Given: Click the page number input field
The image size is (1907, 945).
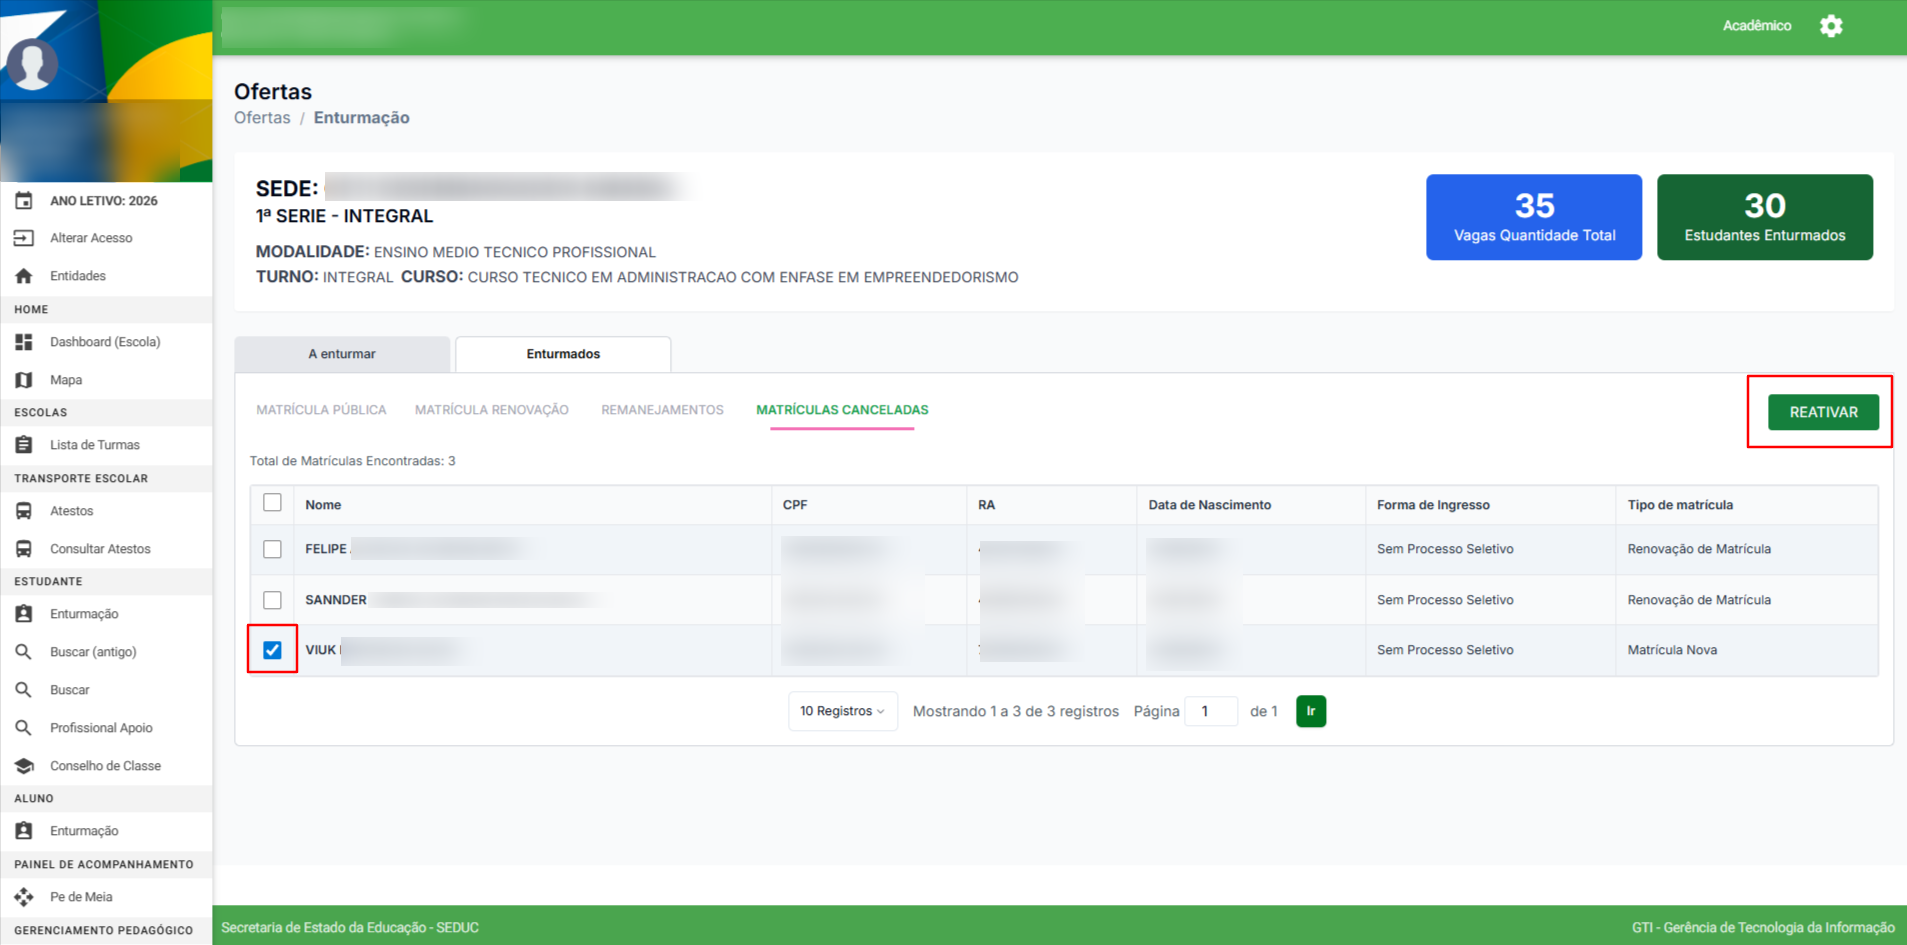Looking at the screenshot, I should pos(1211,711).
